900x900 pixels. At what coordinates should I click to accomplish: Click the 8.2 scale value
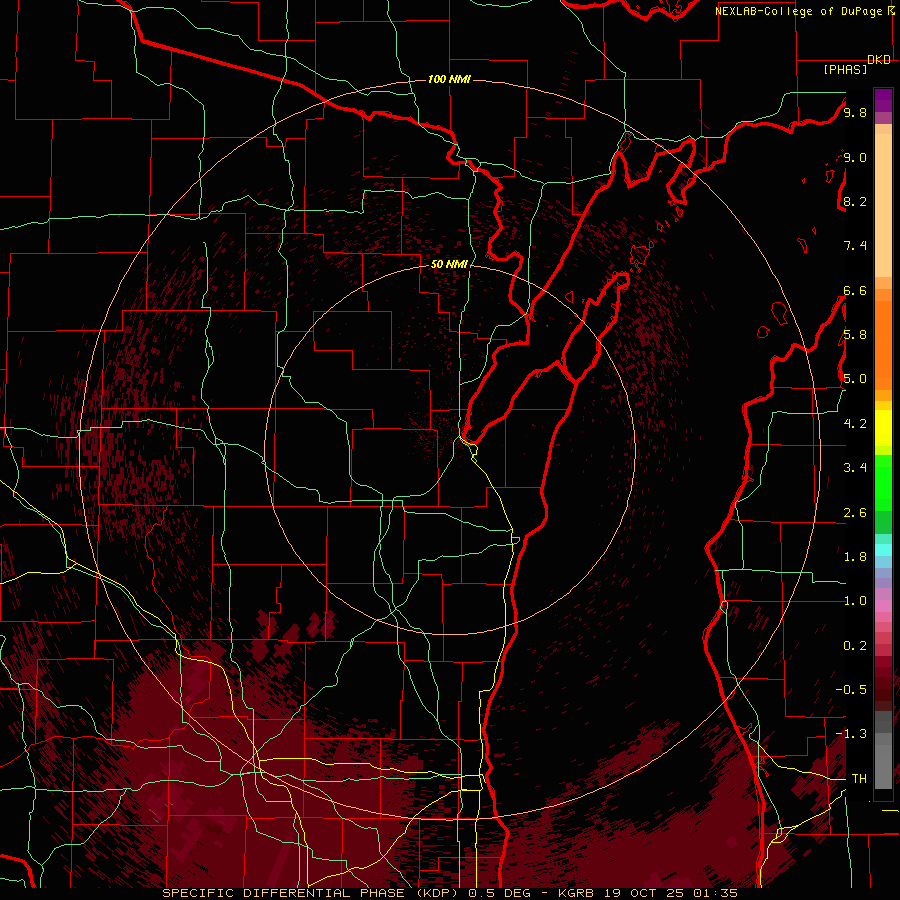tap(855, 201)
